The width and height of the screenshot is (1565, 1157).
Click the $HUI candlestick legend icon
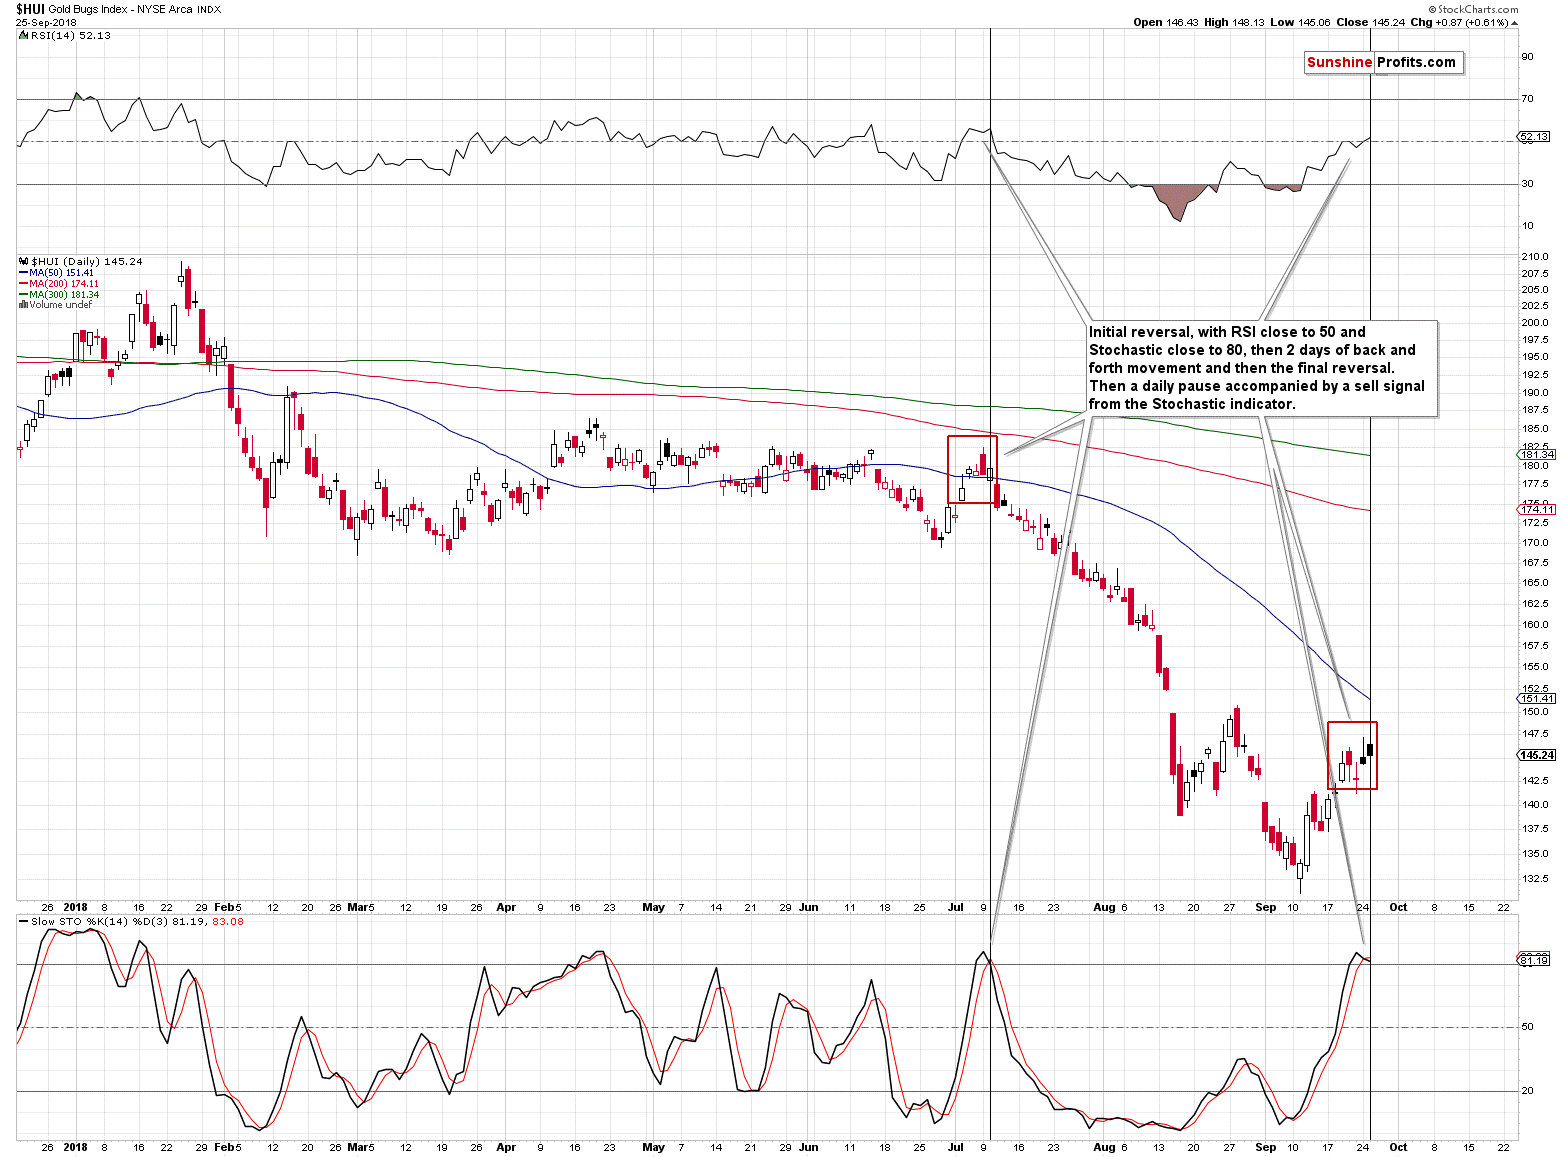[x=23, y=261]
